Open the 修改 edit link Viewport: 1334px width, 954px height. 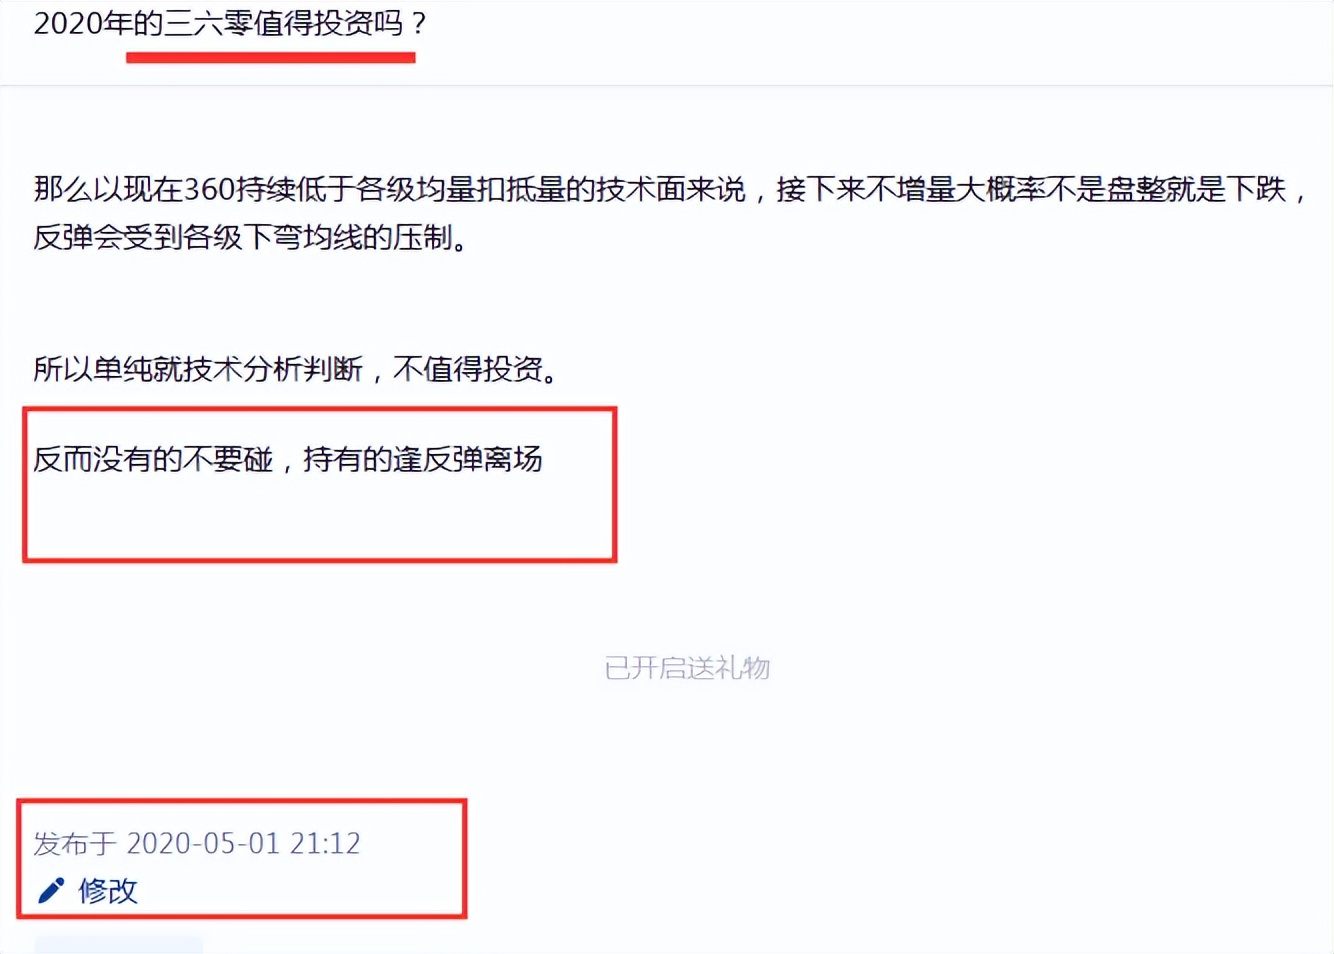108,890
